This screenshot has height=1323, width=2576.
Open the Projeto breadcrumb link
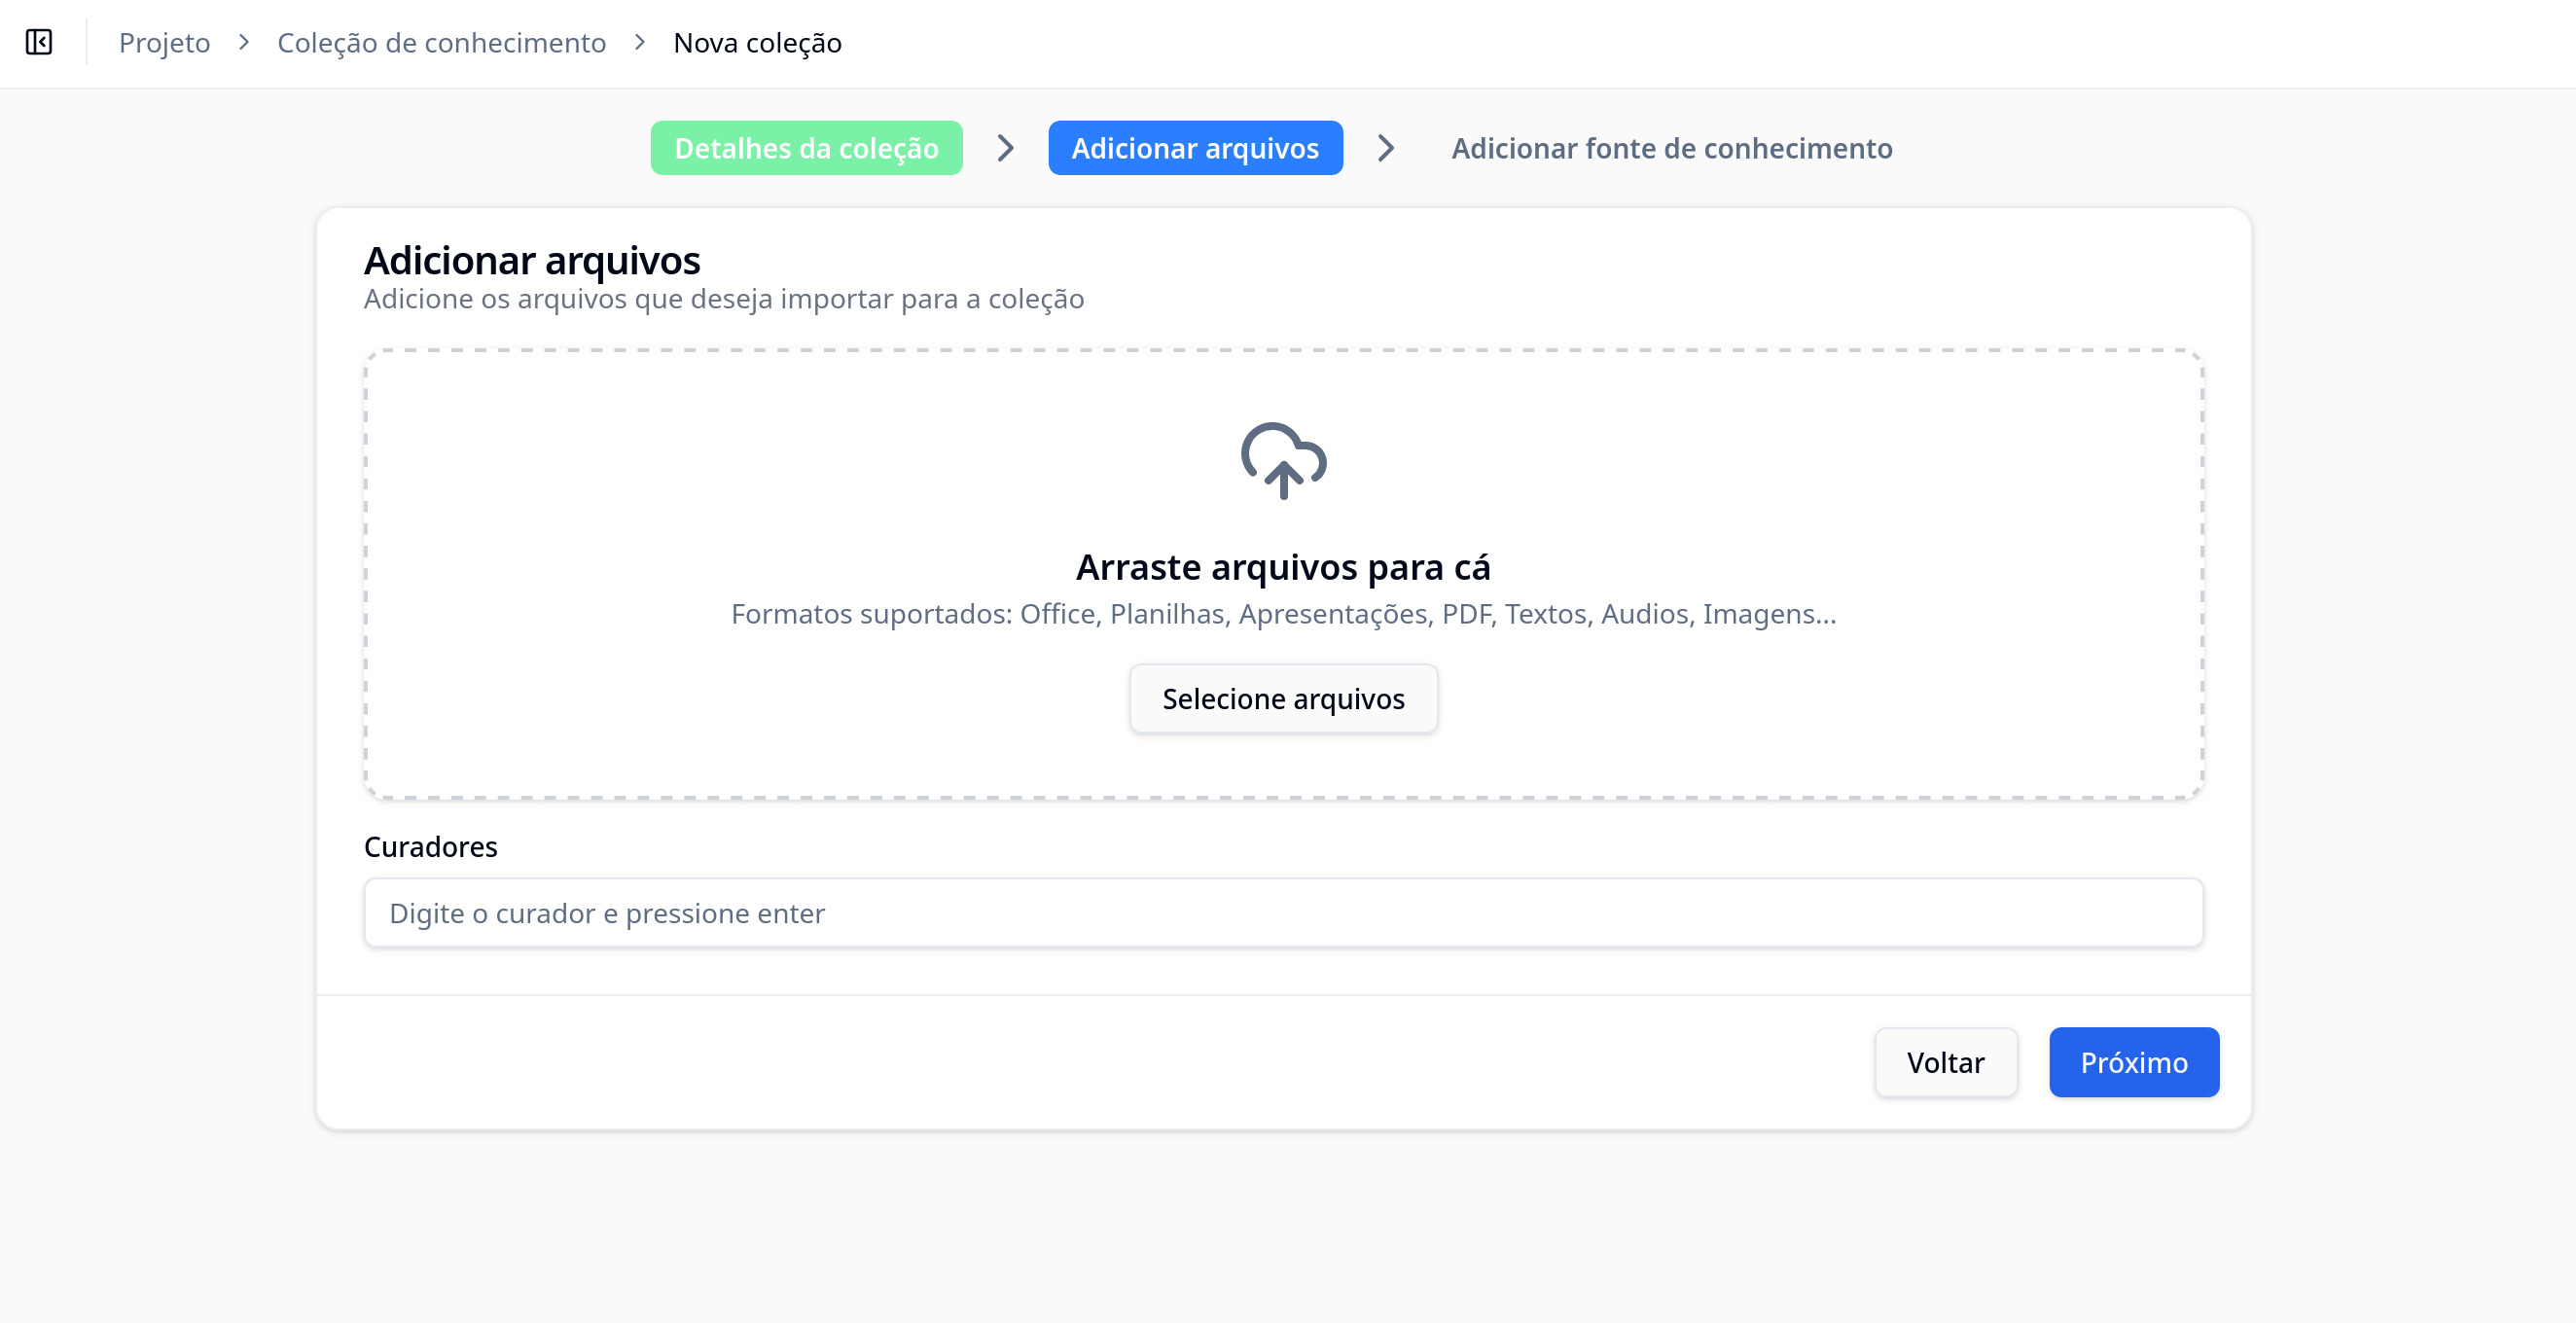click(164, 43)
